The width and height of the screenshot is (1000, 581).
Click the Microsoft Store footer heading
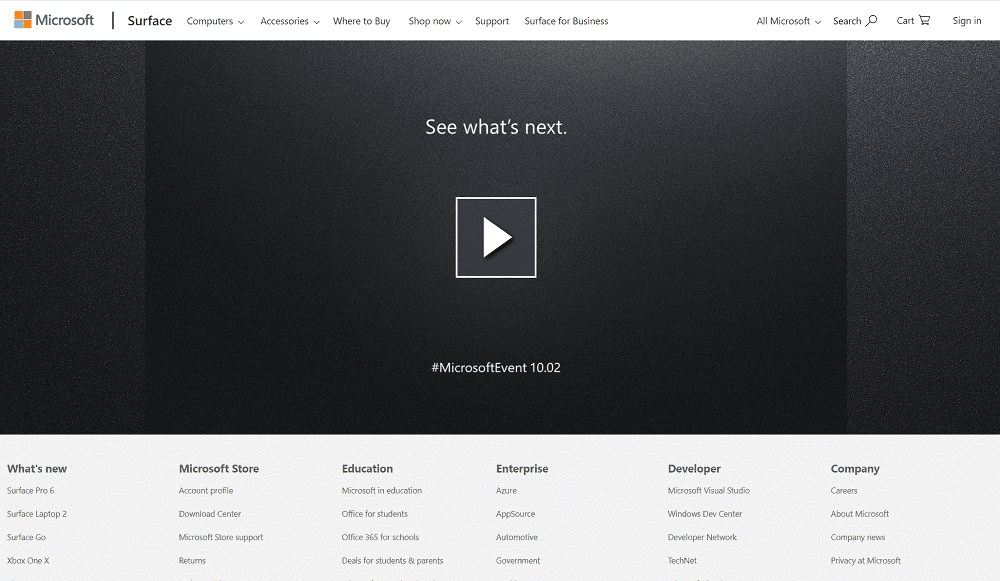pos(219,469)
